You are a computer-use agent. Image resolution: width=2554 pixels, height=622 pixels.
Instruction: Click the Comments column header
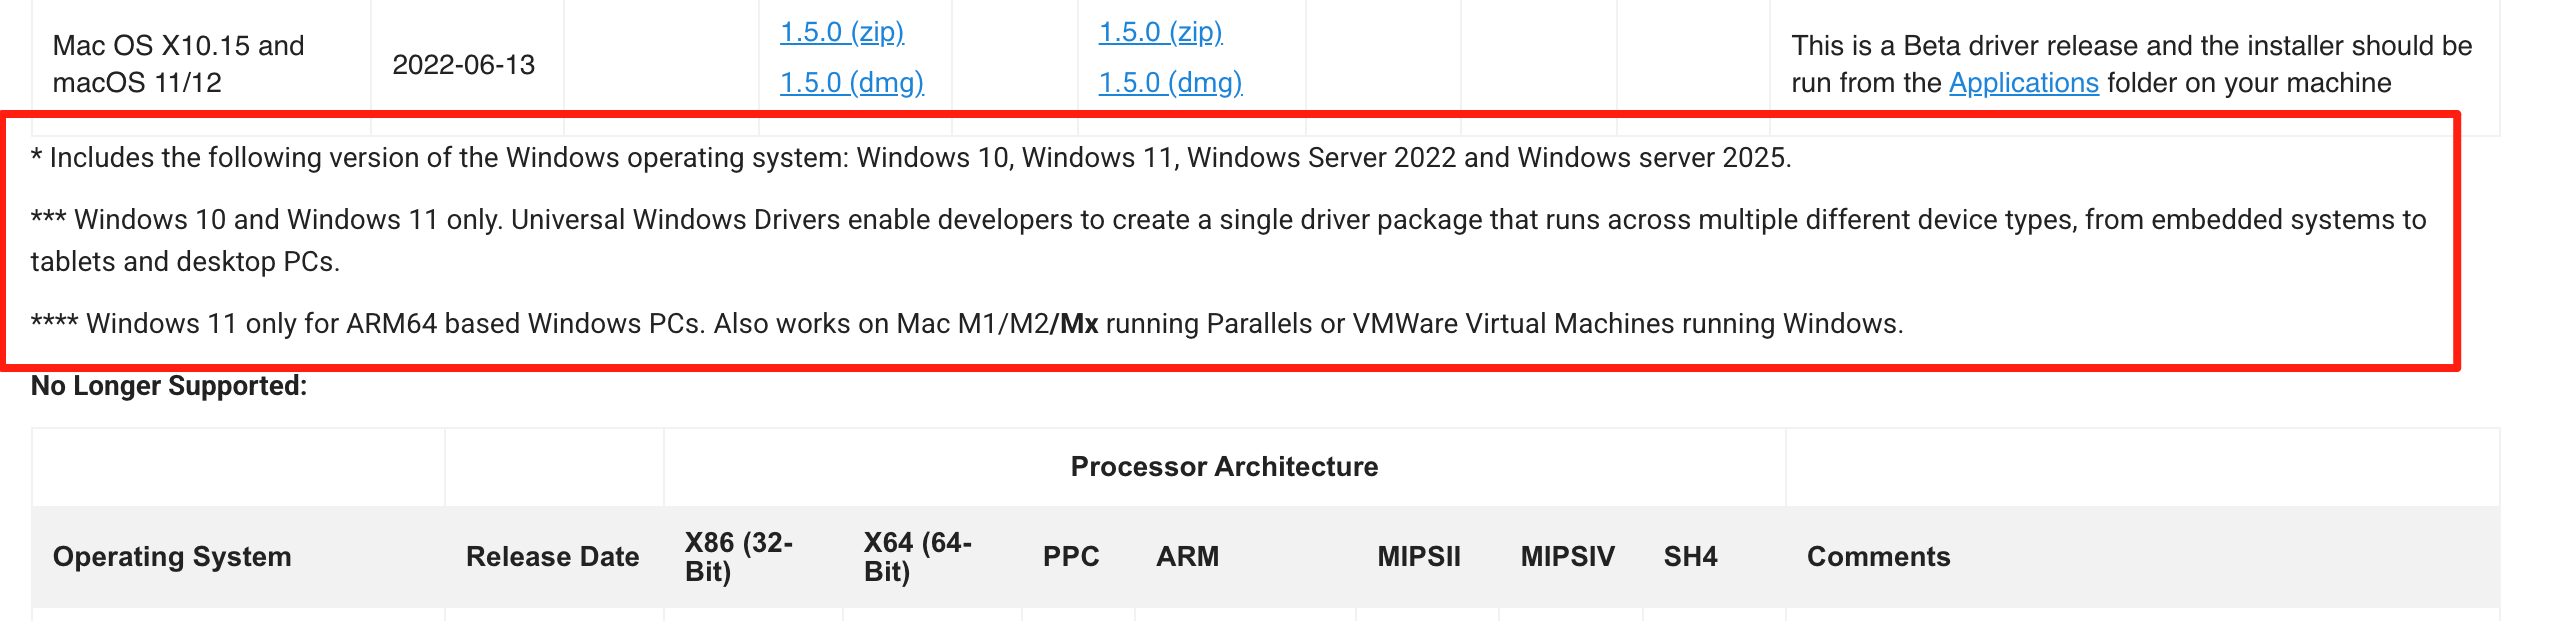[1878, 557]
